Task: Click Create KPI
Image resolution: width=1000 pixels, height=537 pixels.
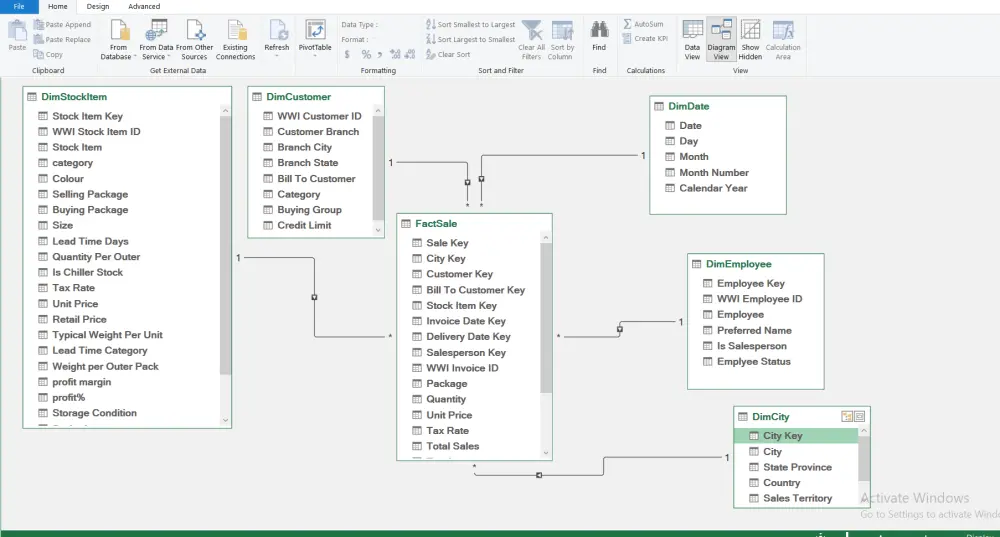Action: pos(645,39)
